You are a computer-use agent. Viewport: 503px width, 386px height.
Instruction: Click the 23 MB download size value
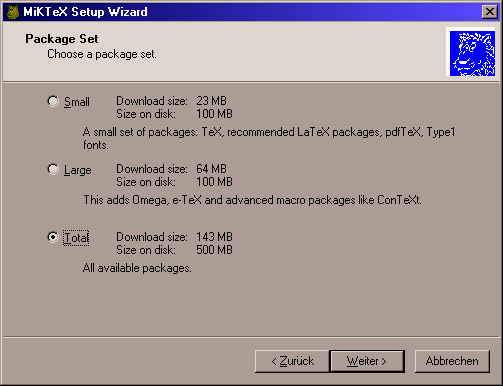(211, 101)
